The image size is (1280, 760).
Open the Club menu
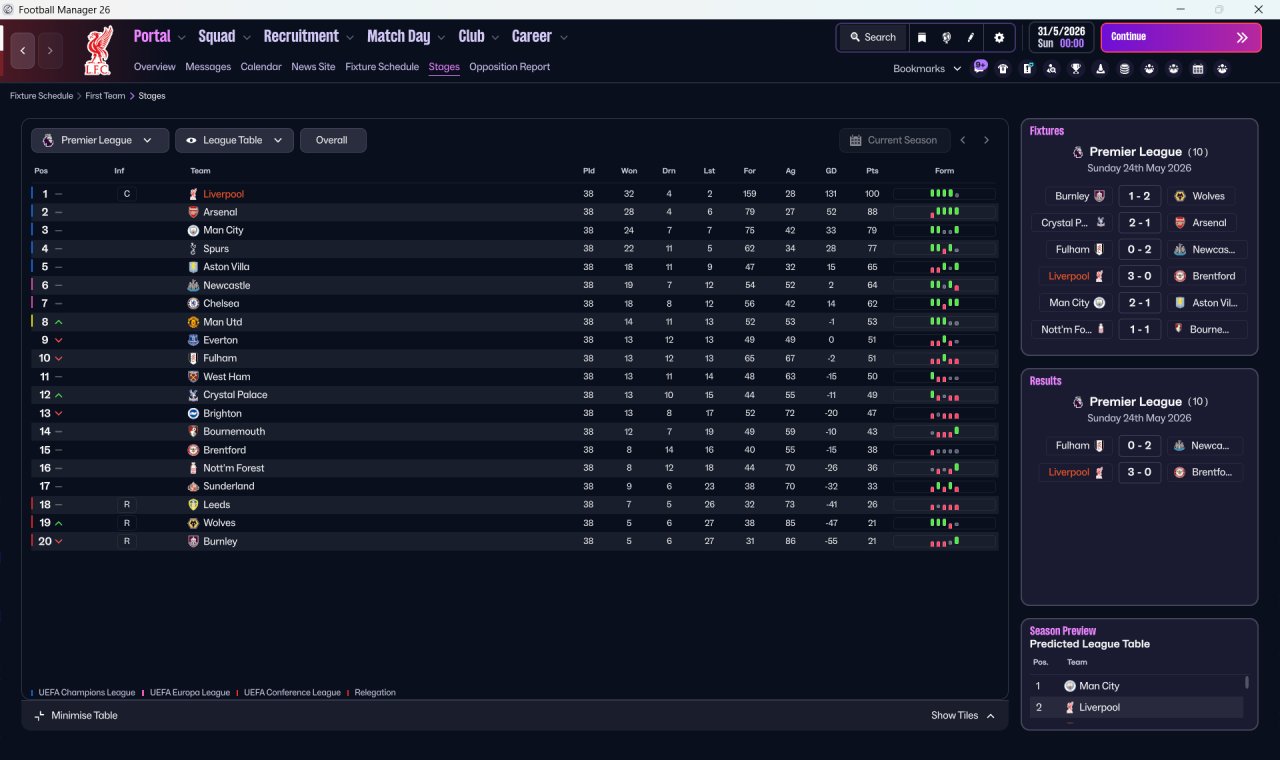tap(471, 37)
